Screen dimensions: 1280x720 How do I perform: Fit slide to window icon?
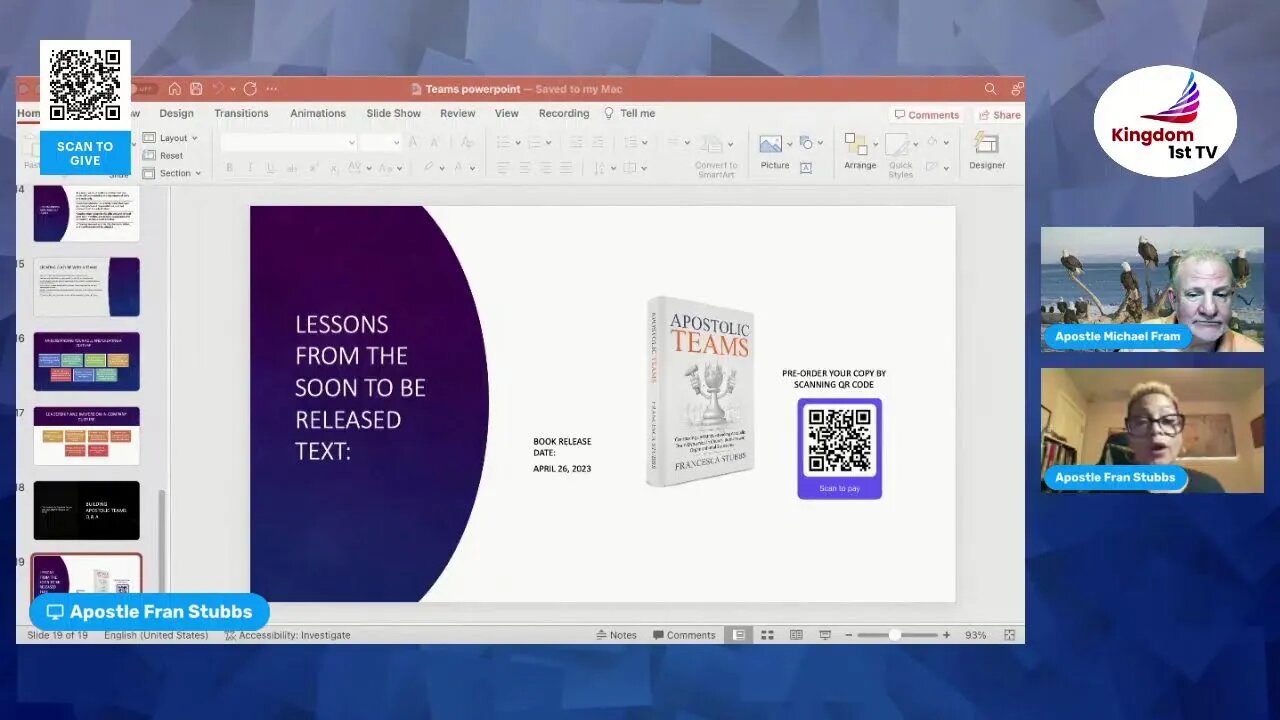(1009, 635)
